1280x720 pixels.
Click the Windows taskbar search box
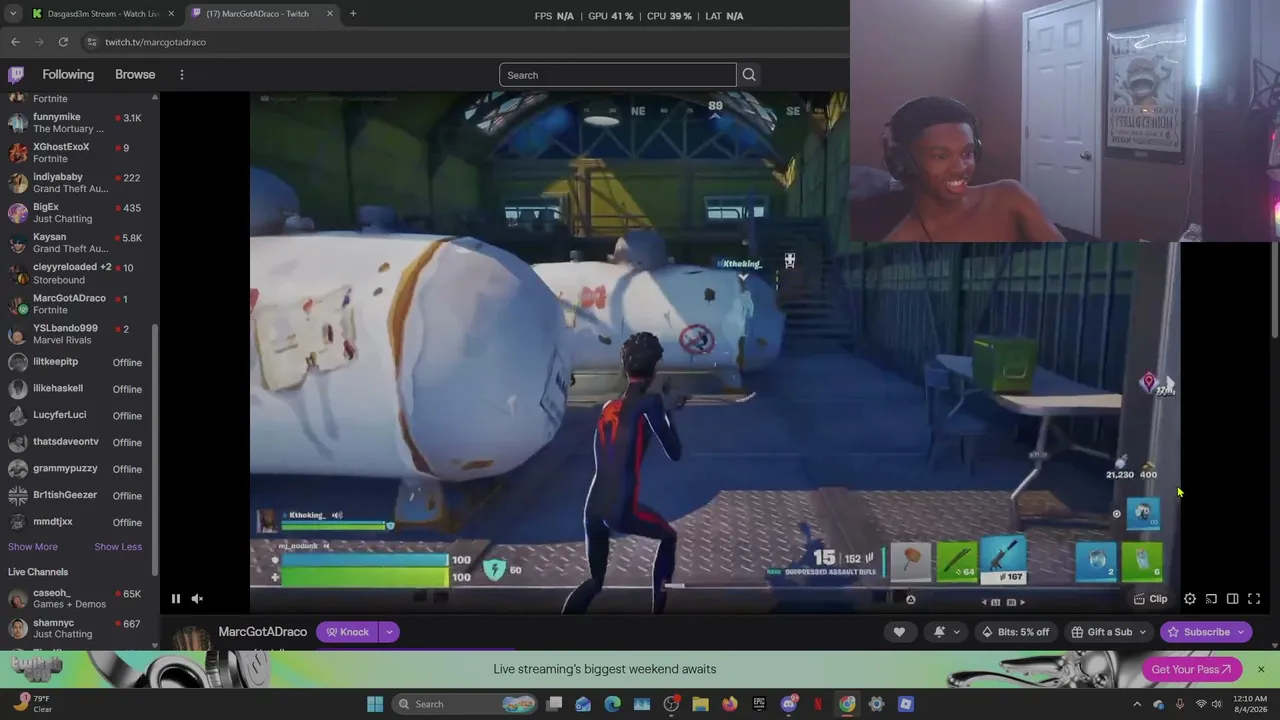[x=465, y=704]
